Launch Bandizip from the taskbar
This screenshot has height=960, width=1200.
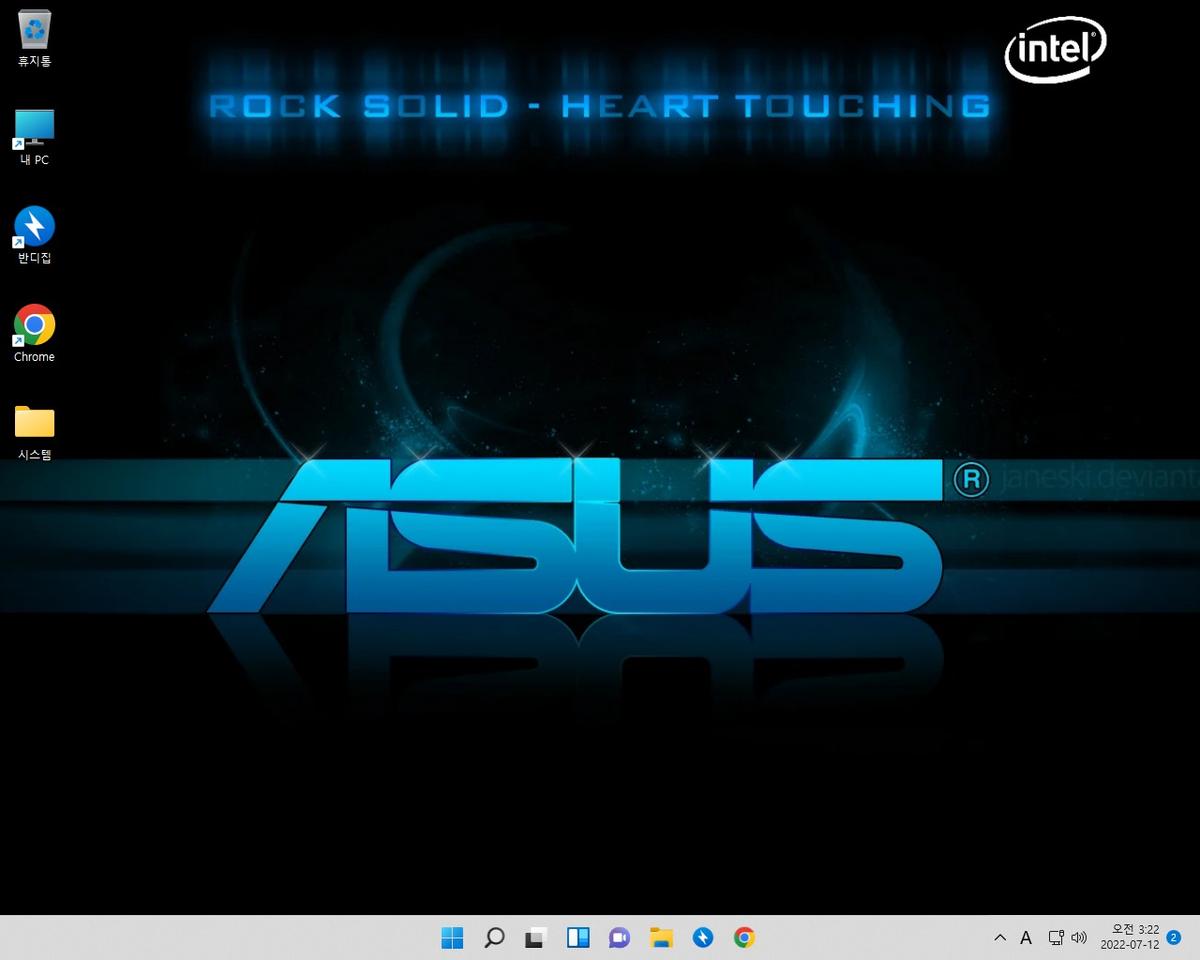tap(703, 938)
